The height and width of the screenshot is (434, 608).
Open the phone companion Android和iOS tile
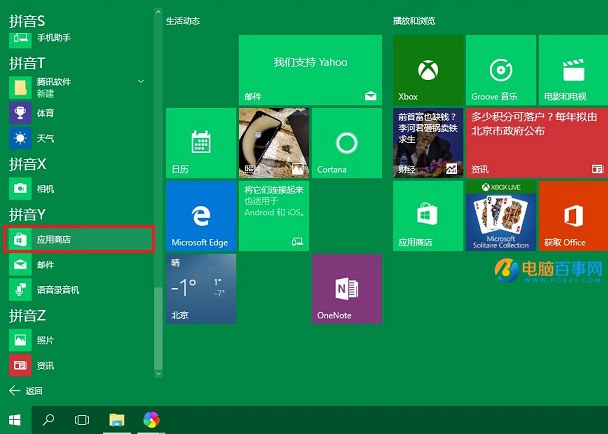pos(274,216)
